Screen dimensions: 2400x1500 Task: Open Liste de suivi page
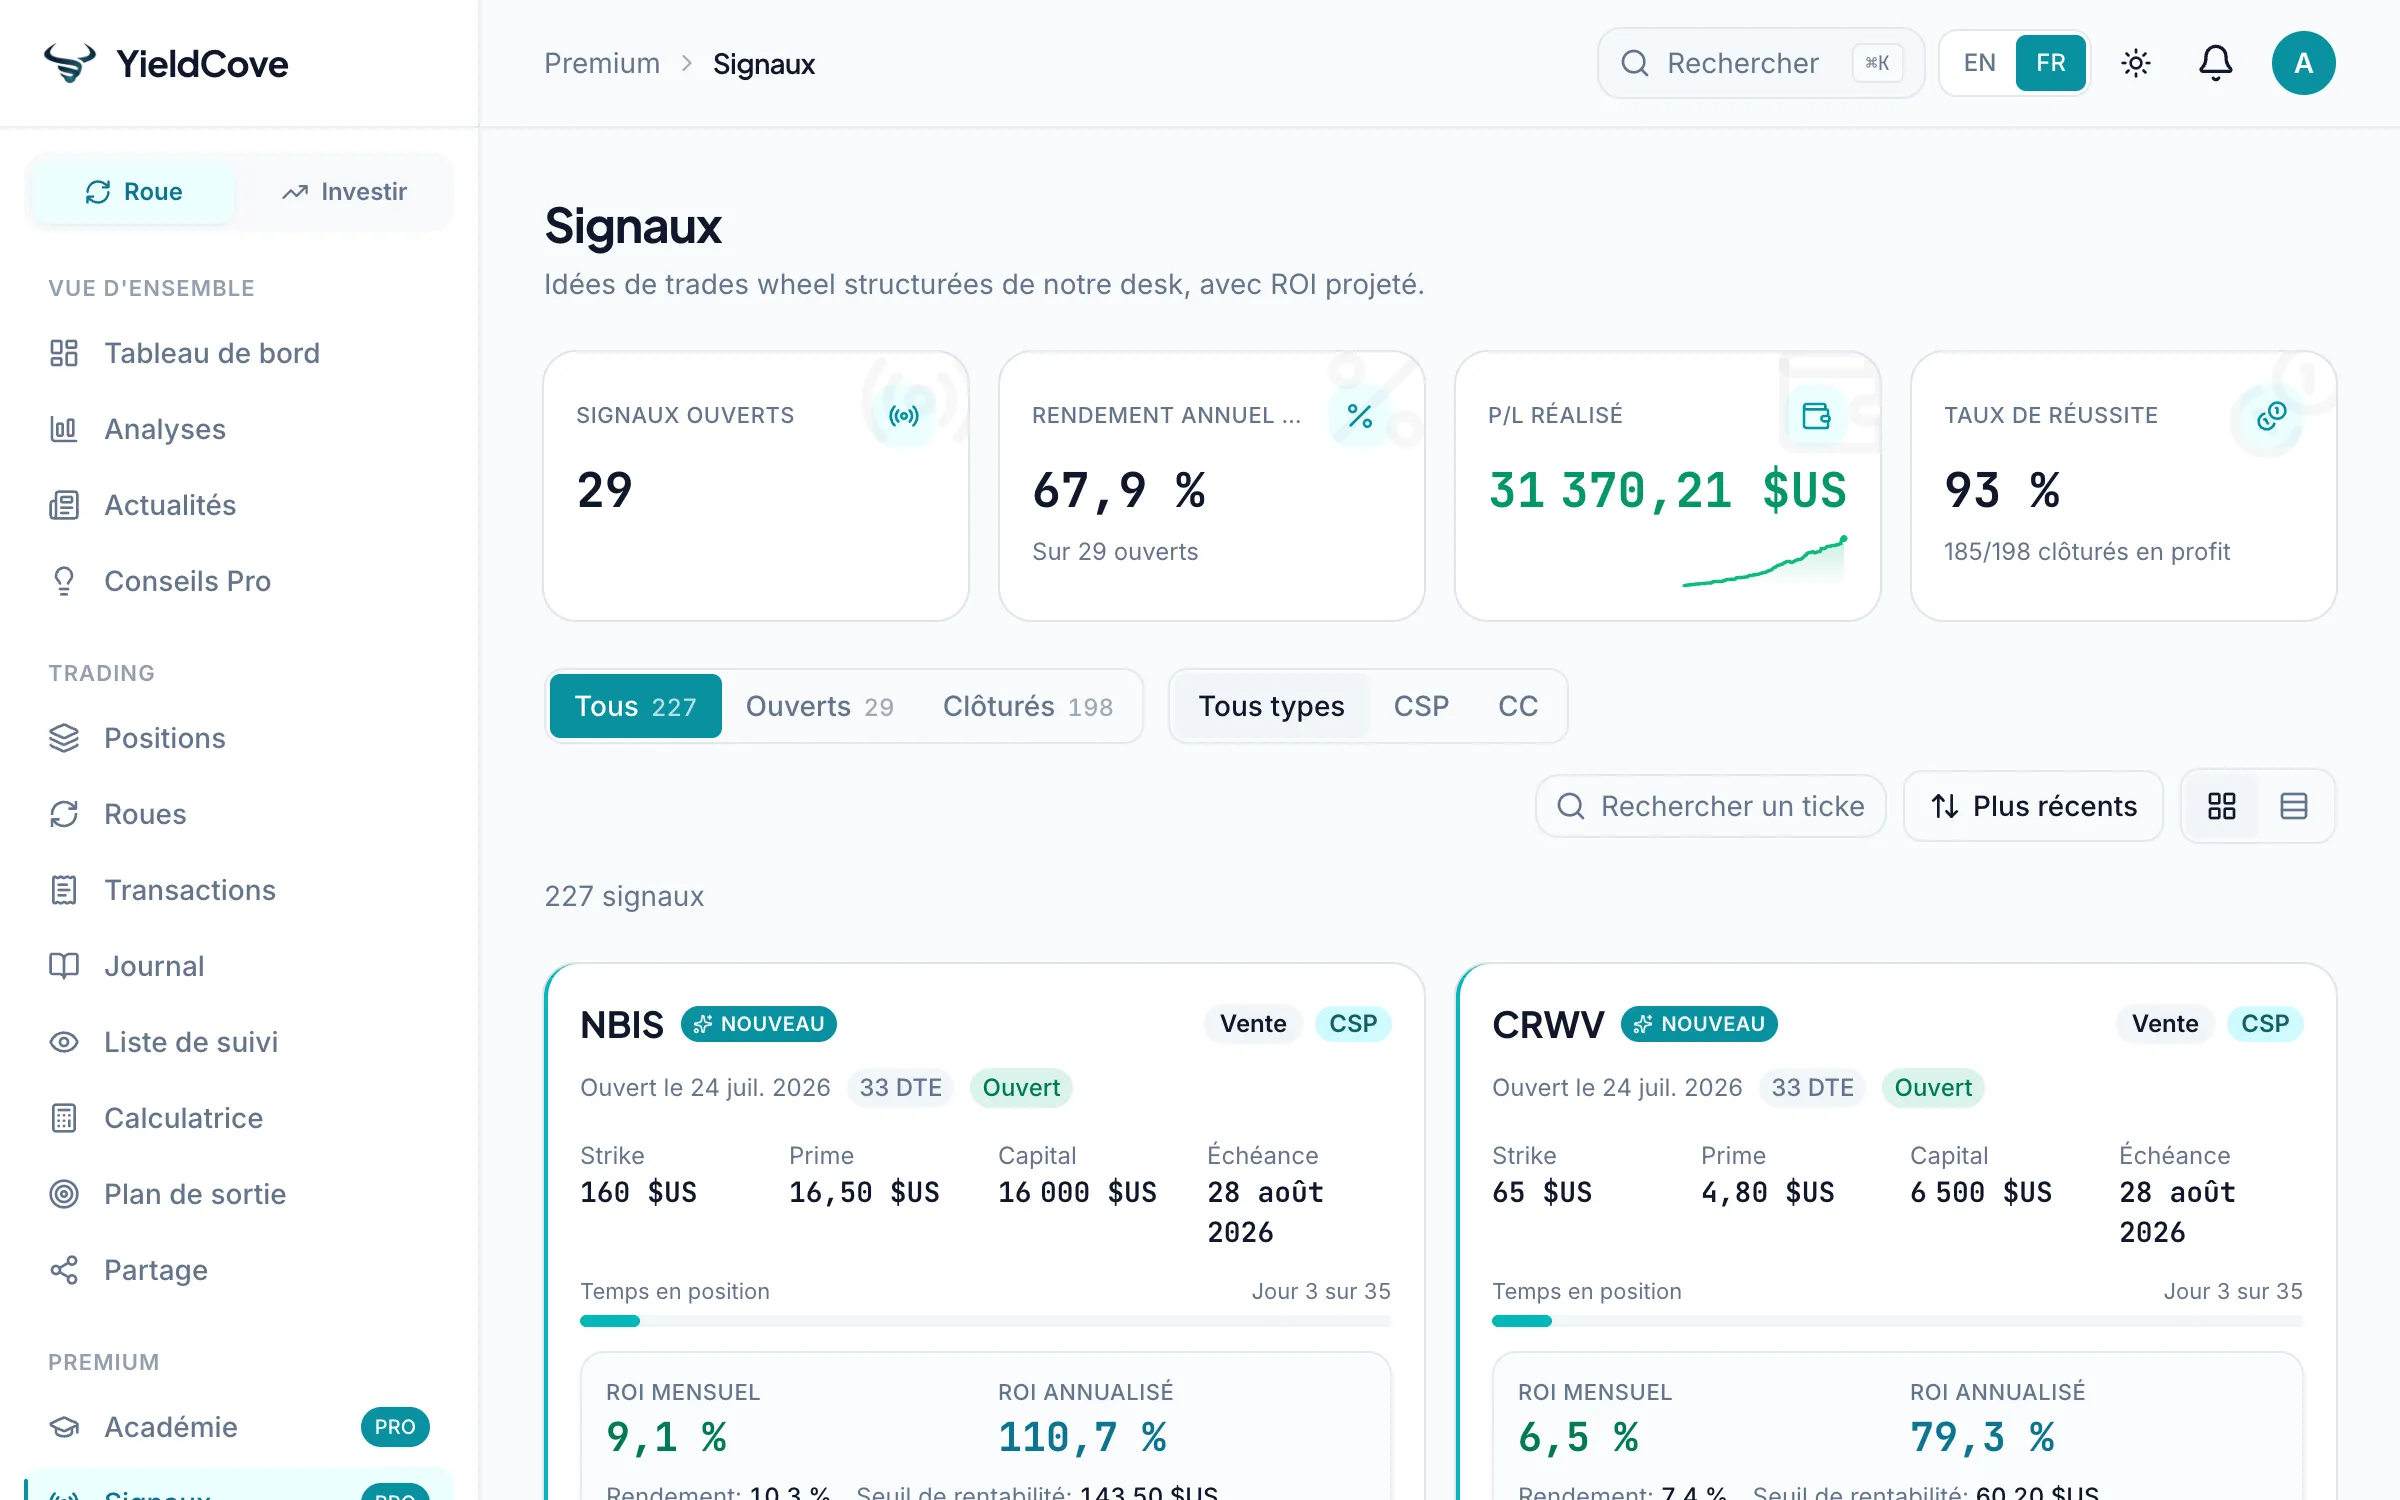point(240,1042)
